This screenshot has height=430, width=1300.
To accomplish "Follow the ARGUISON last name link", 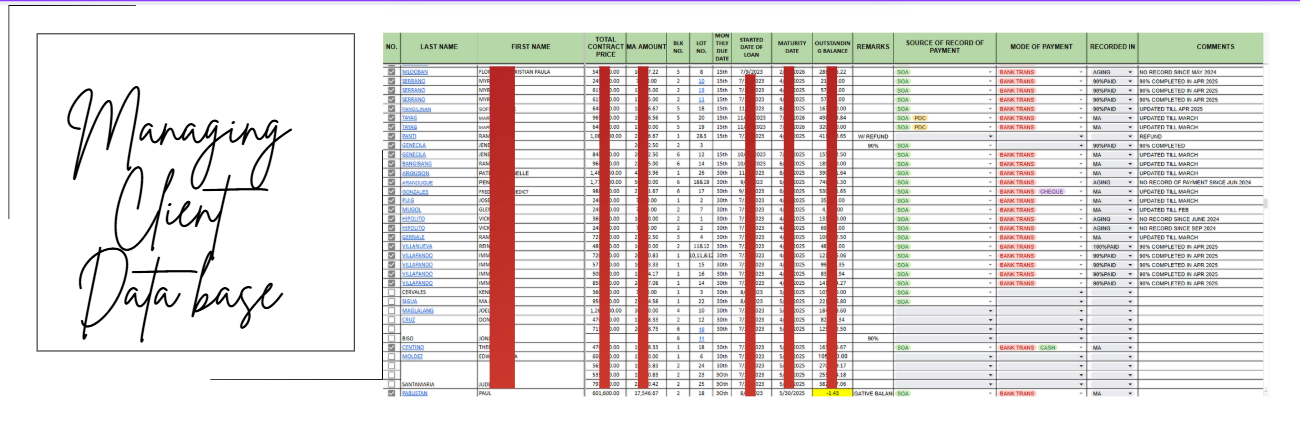I will tap(417, 173).
